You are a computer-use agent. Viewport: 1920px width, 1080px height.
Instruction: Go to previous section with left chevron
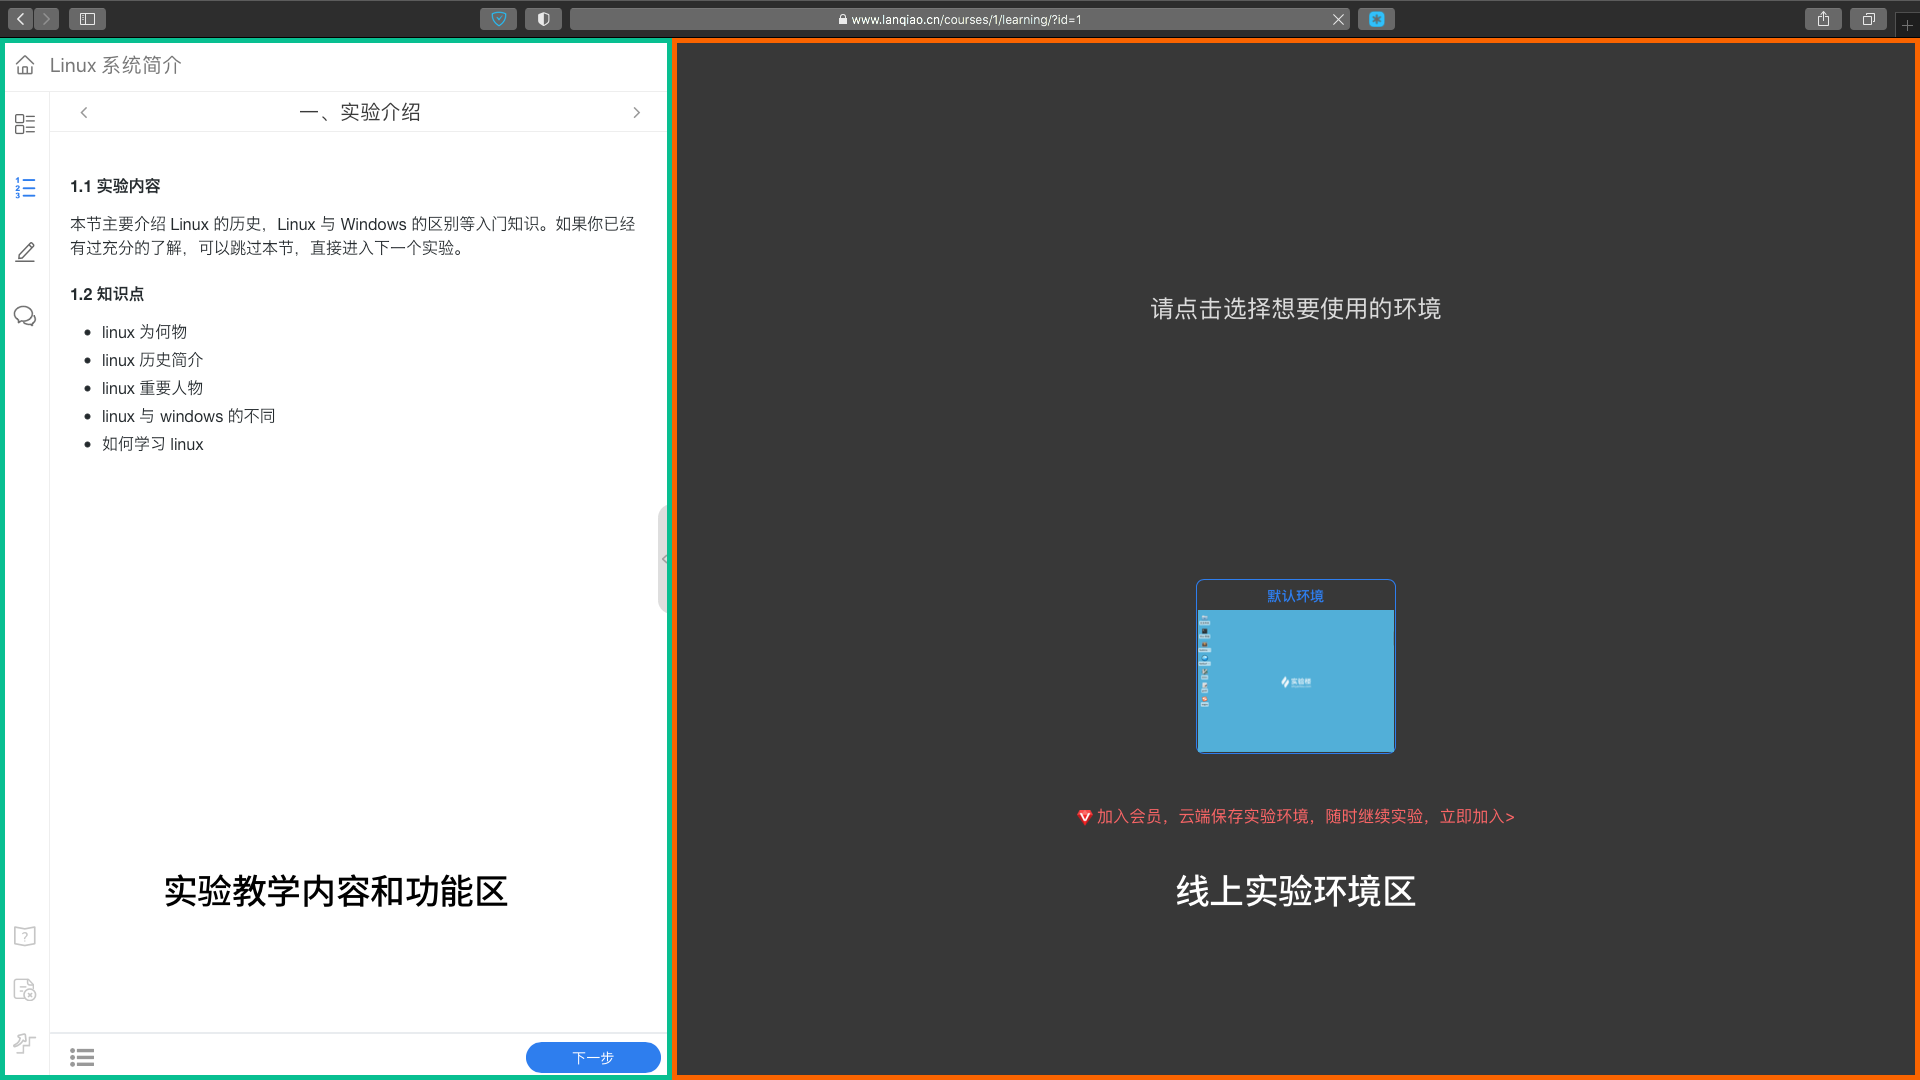click(x=84, y=112)
